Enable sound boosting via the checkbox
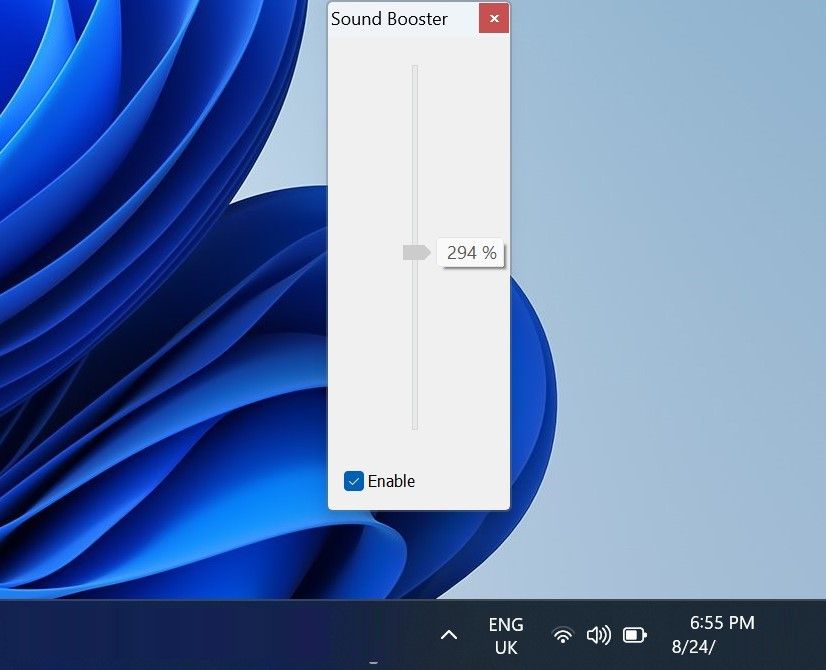The width and height of the screenshot is (826, 670). [352, 481]
